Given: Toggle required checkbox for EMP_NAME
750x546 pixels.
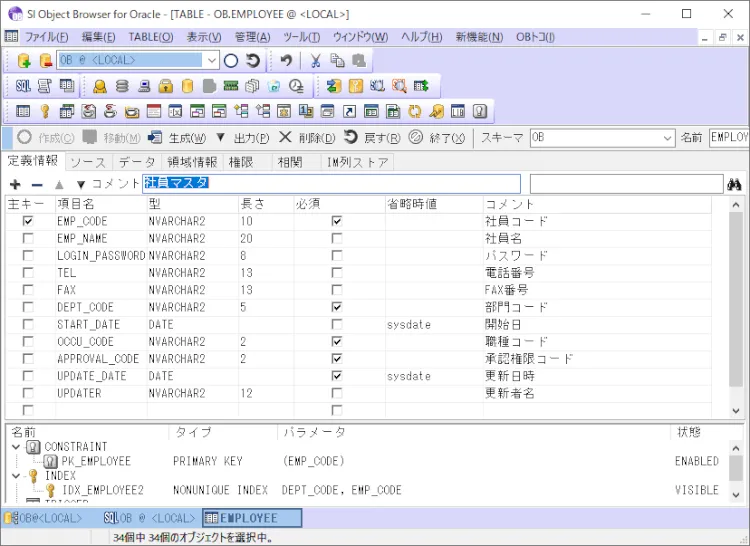Looking at the screenshot, I should click(337, 238).
